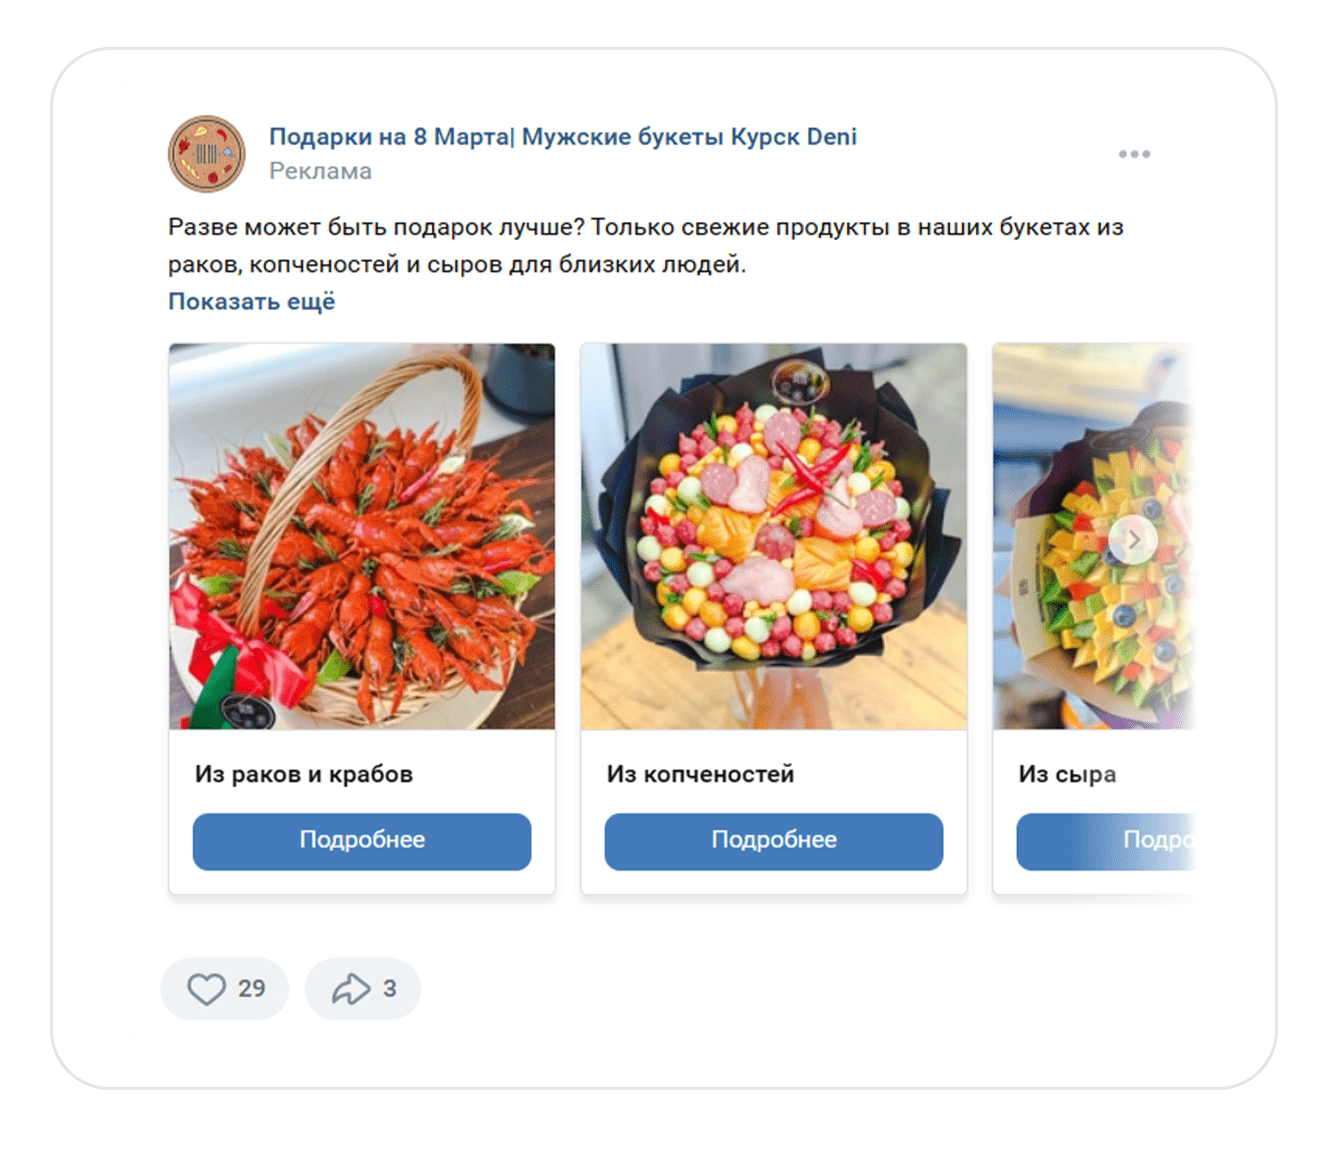Open the smoked meats bouquet photo
This screenshot has height=1155, width=1327.
click(773, 536)
